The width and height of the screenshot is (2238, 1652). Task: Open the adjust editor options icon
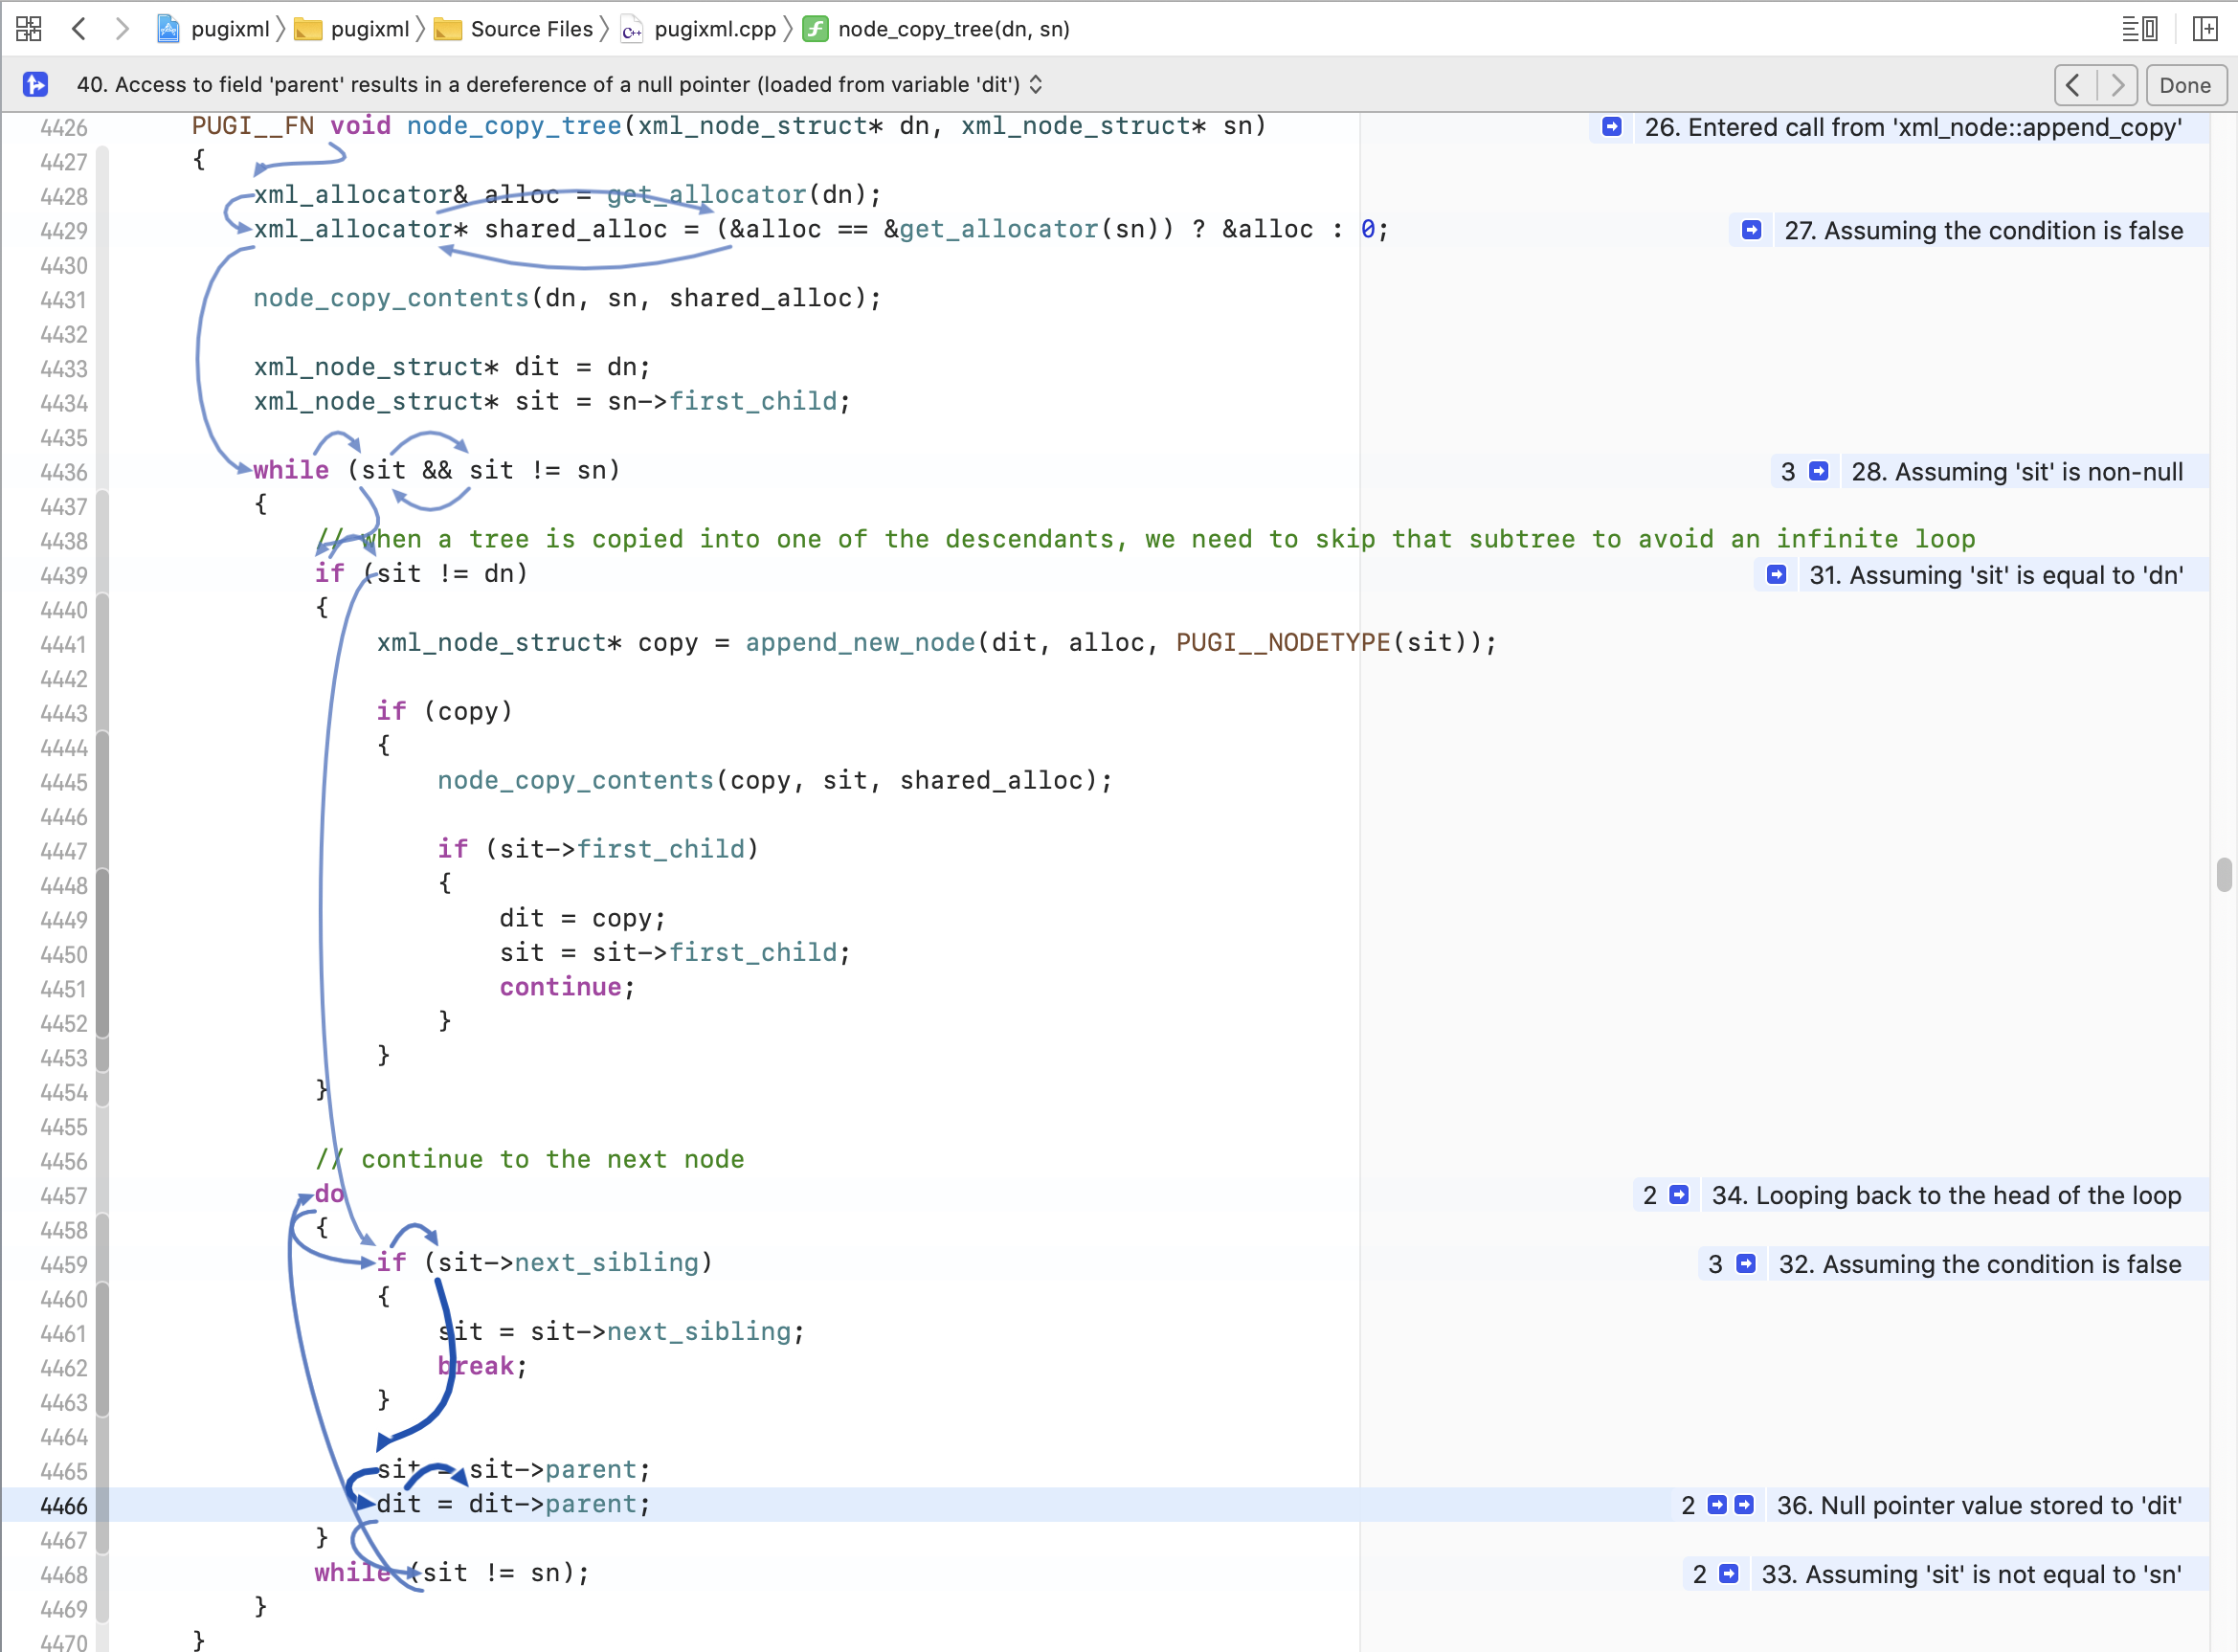tap(2140, 29)
